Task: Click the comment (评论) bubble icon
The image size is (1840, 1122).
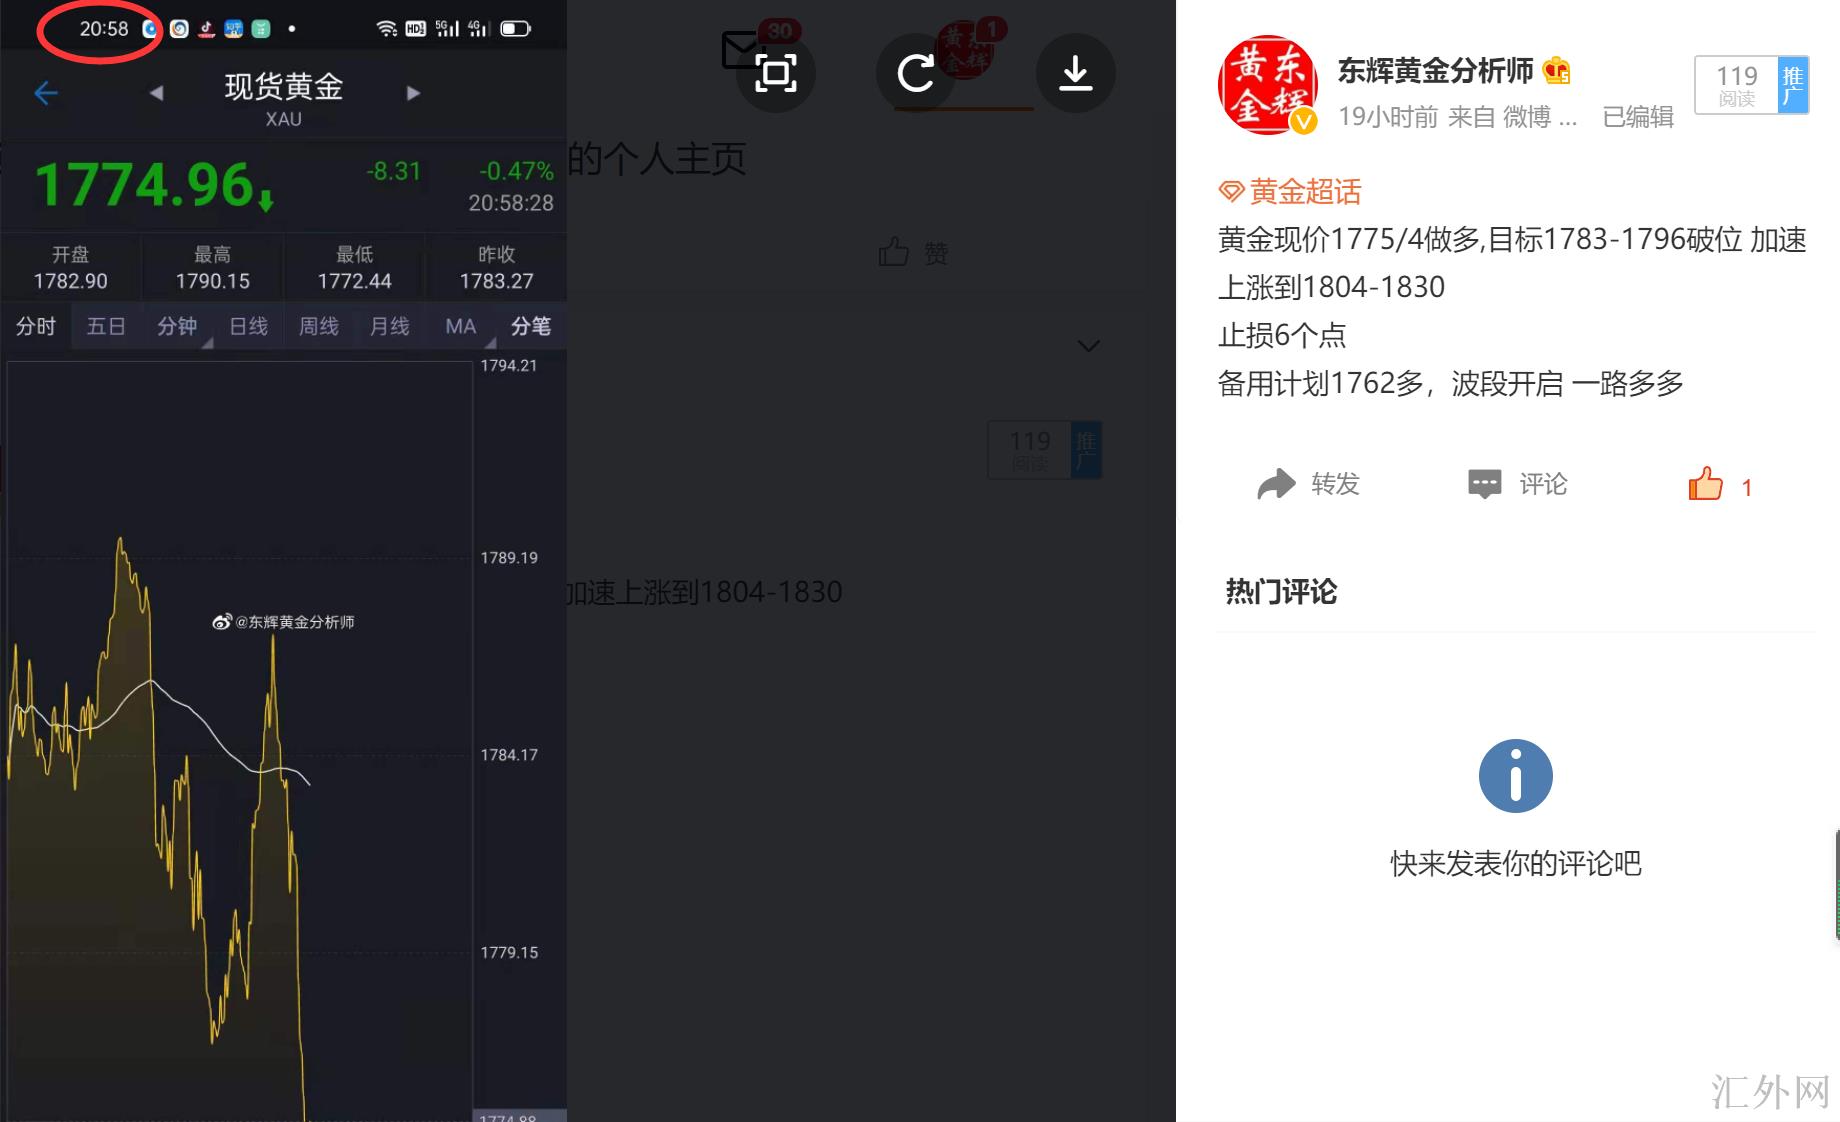Action: [1484, 484]
